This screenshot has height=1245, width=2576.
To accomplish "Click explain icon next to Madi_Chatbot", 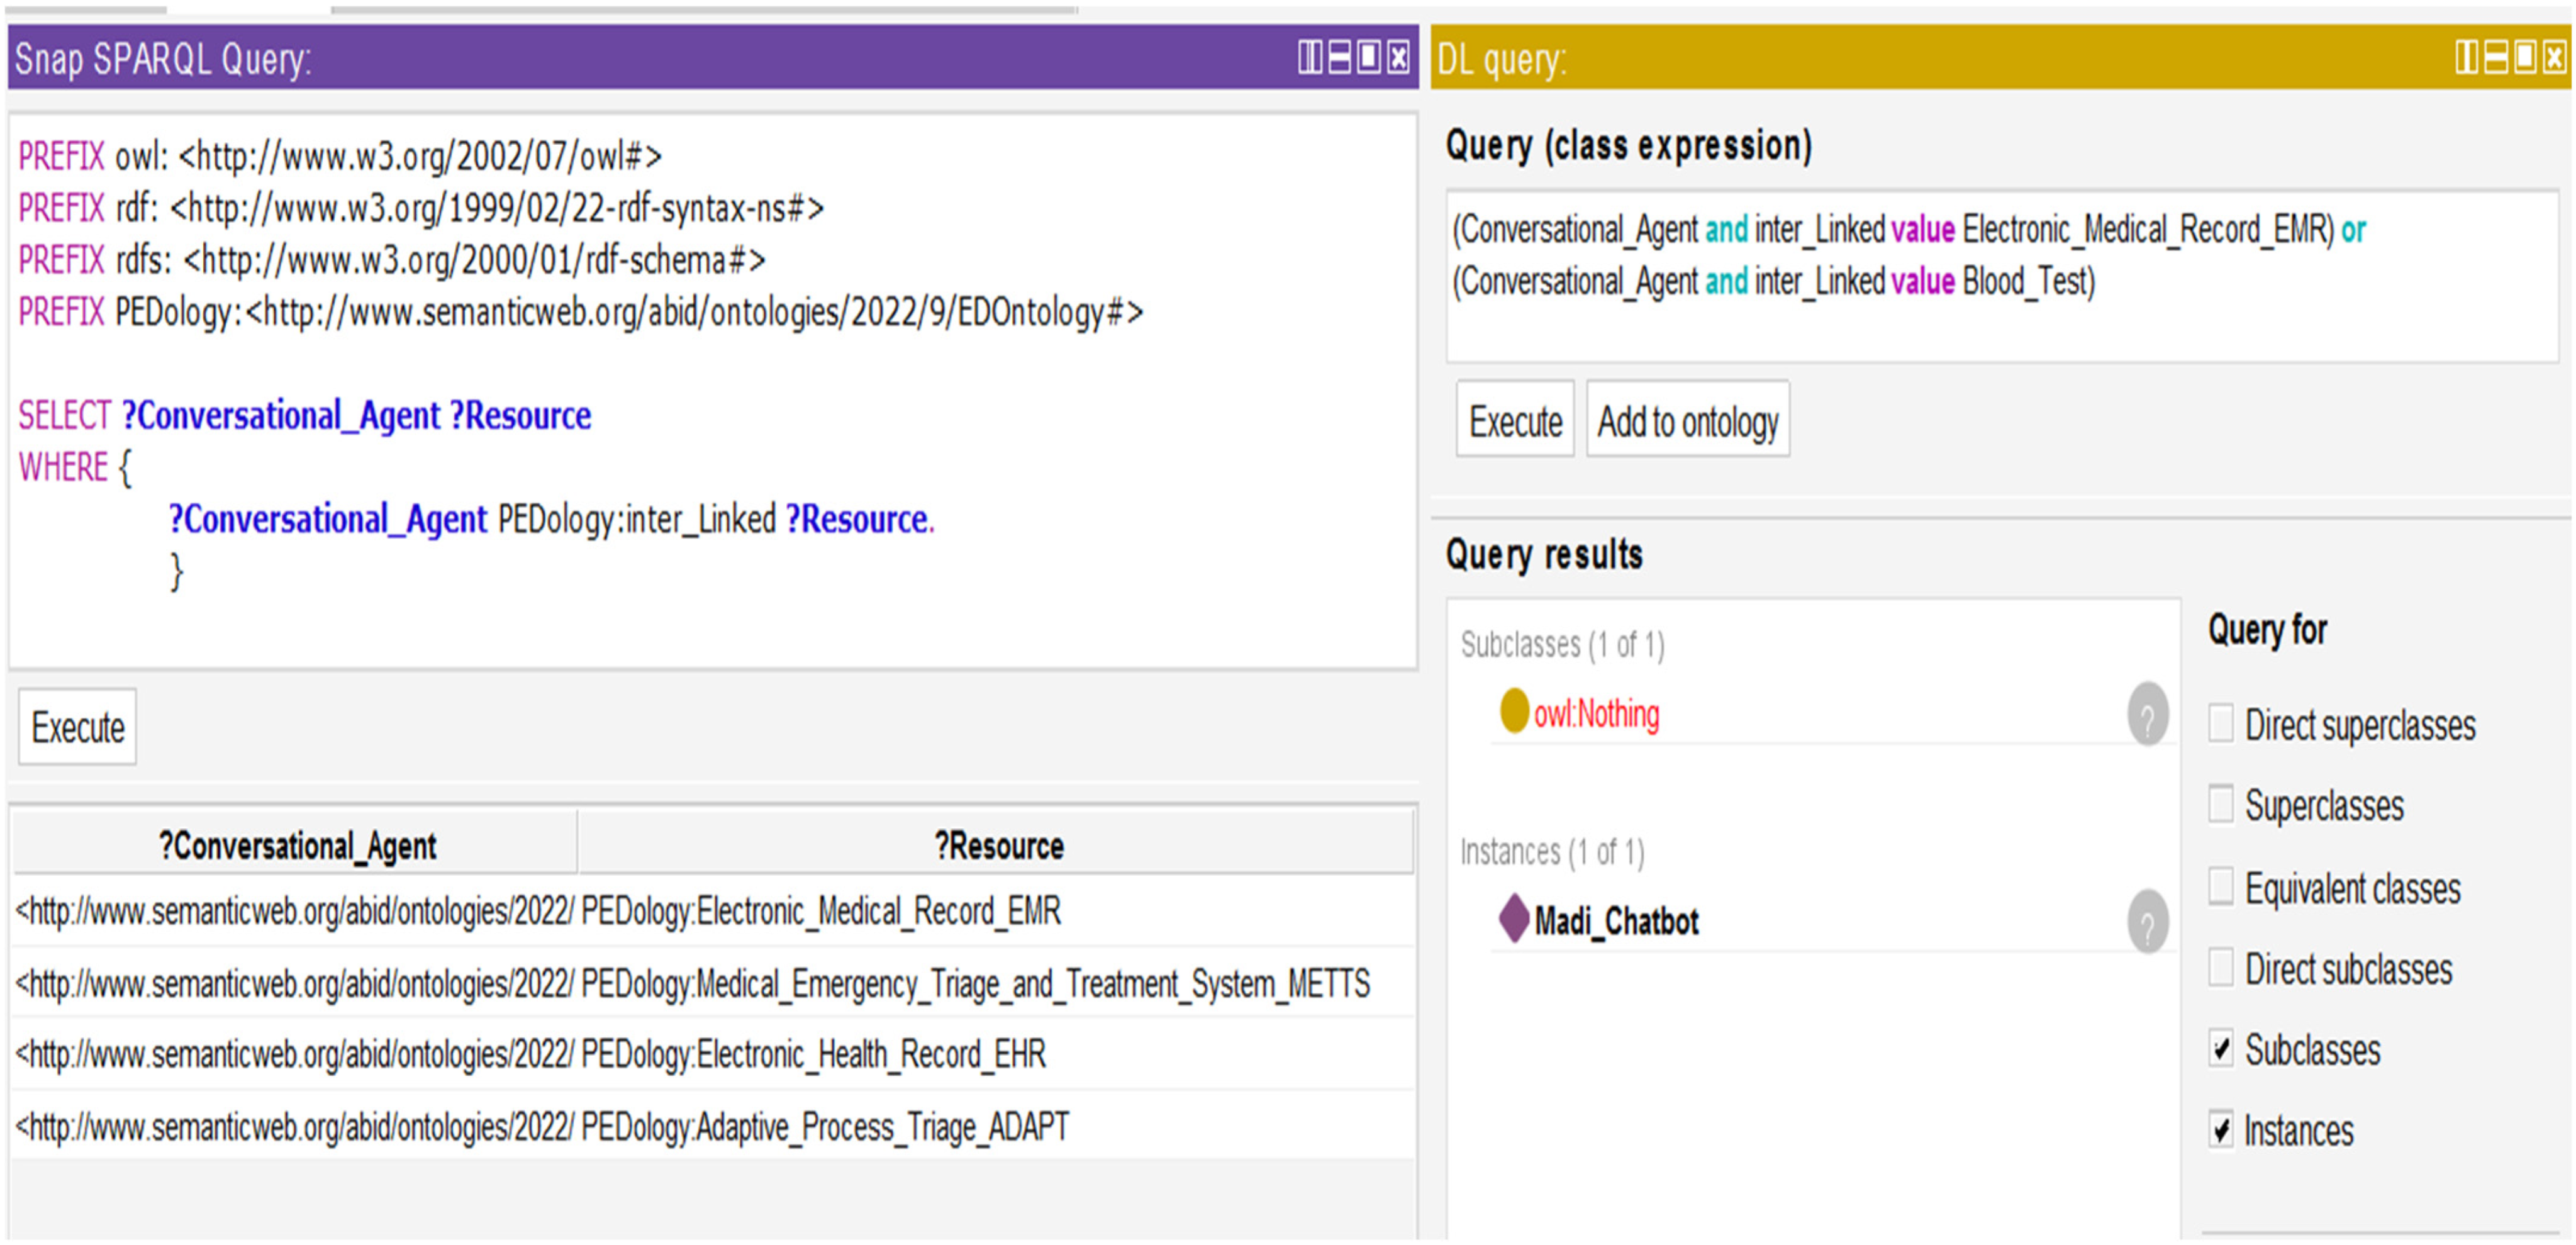I will point(2147,921).
